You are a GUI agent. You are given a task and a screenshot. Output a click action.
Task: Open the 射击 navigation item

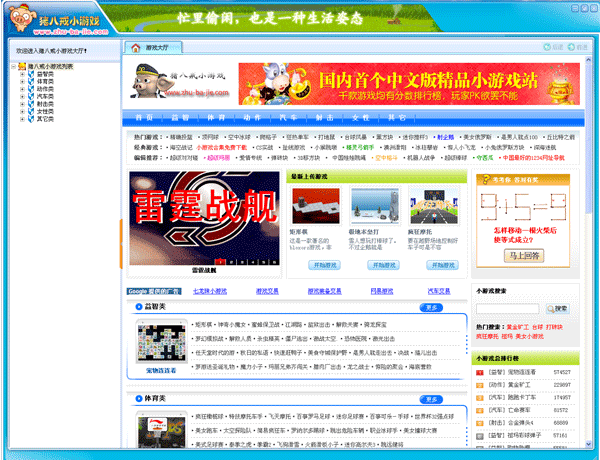pyautogui.click(x=324, y=118)
